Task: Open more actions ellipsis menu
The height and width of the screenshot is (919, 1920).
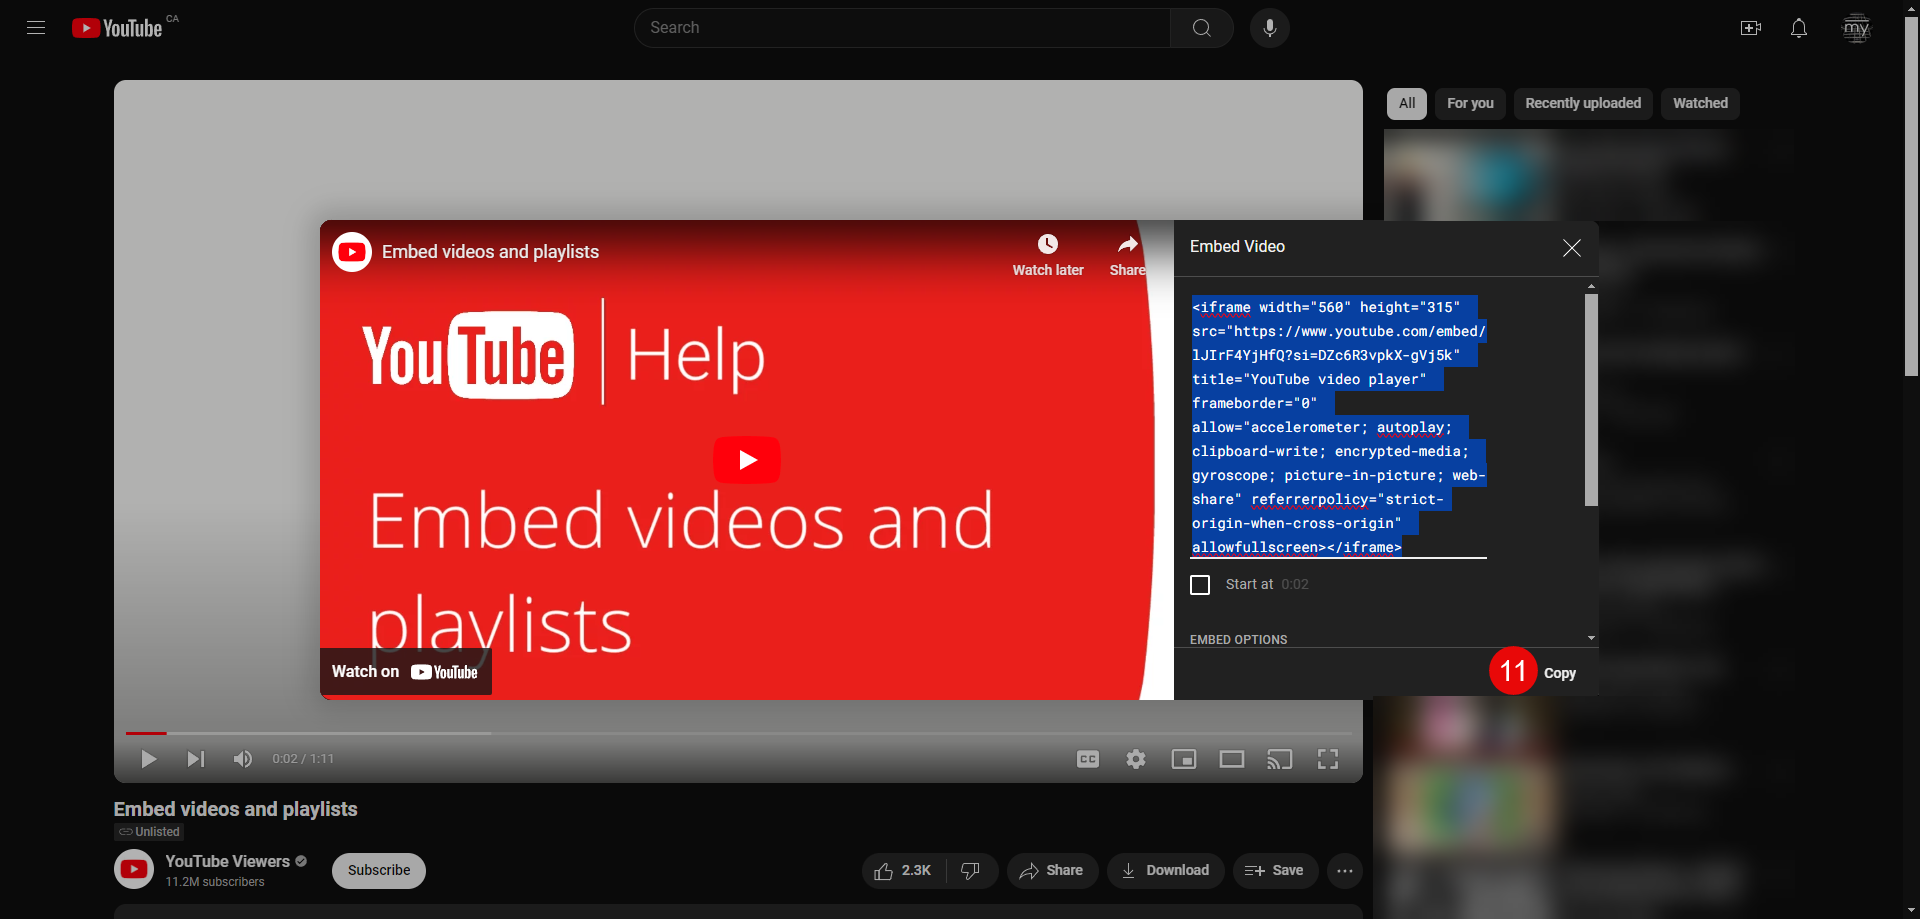Action: [x=1345, y=871]
